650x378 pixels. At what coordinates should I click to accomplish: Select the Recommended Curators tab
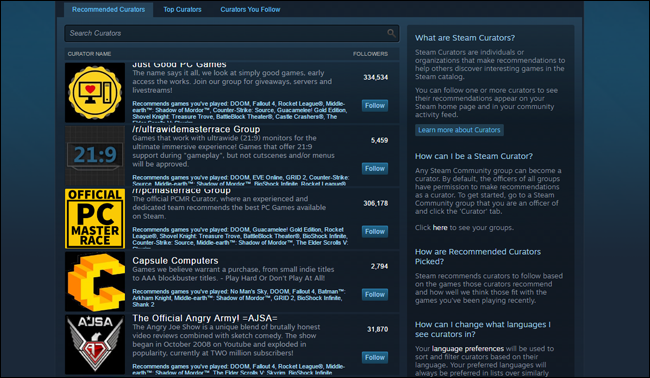109,10
